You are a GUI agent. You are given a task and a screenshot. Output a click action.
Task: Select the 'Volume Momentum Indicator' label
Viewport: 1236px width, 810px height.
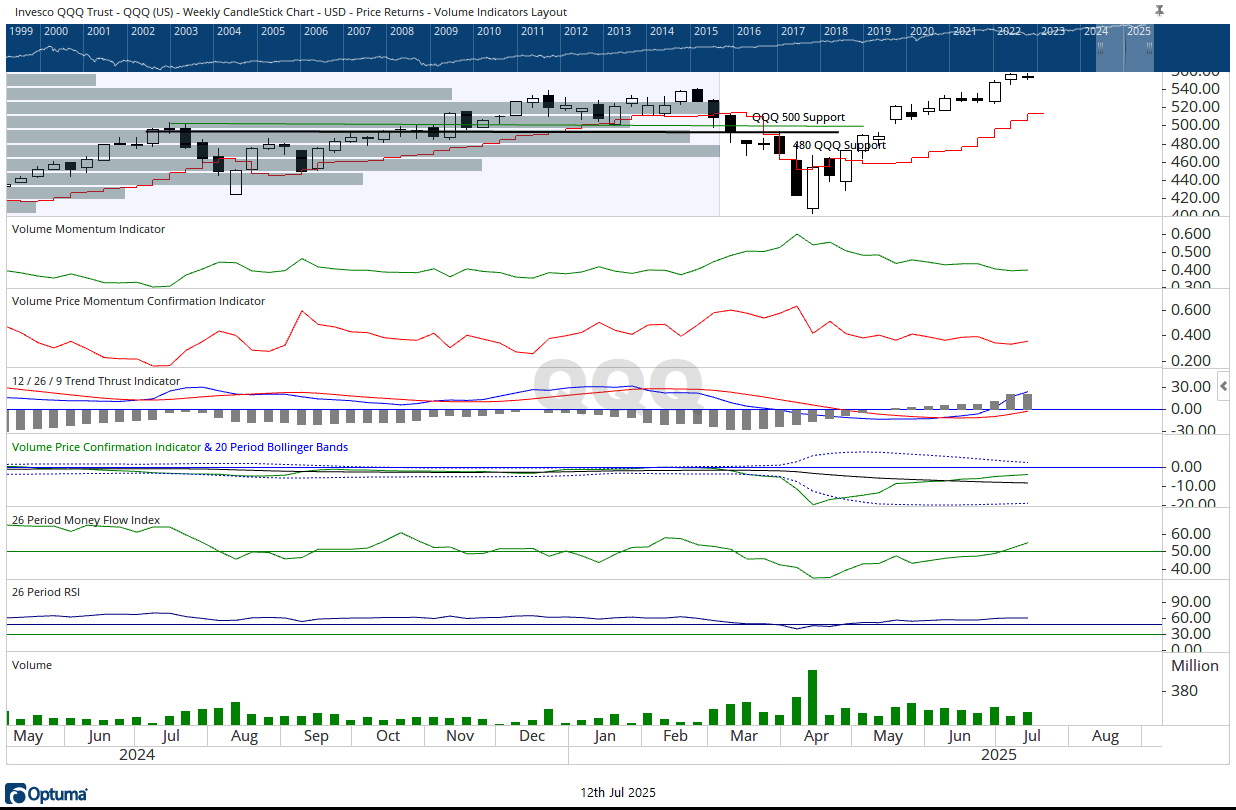click(88, 229)
